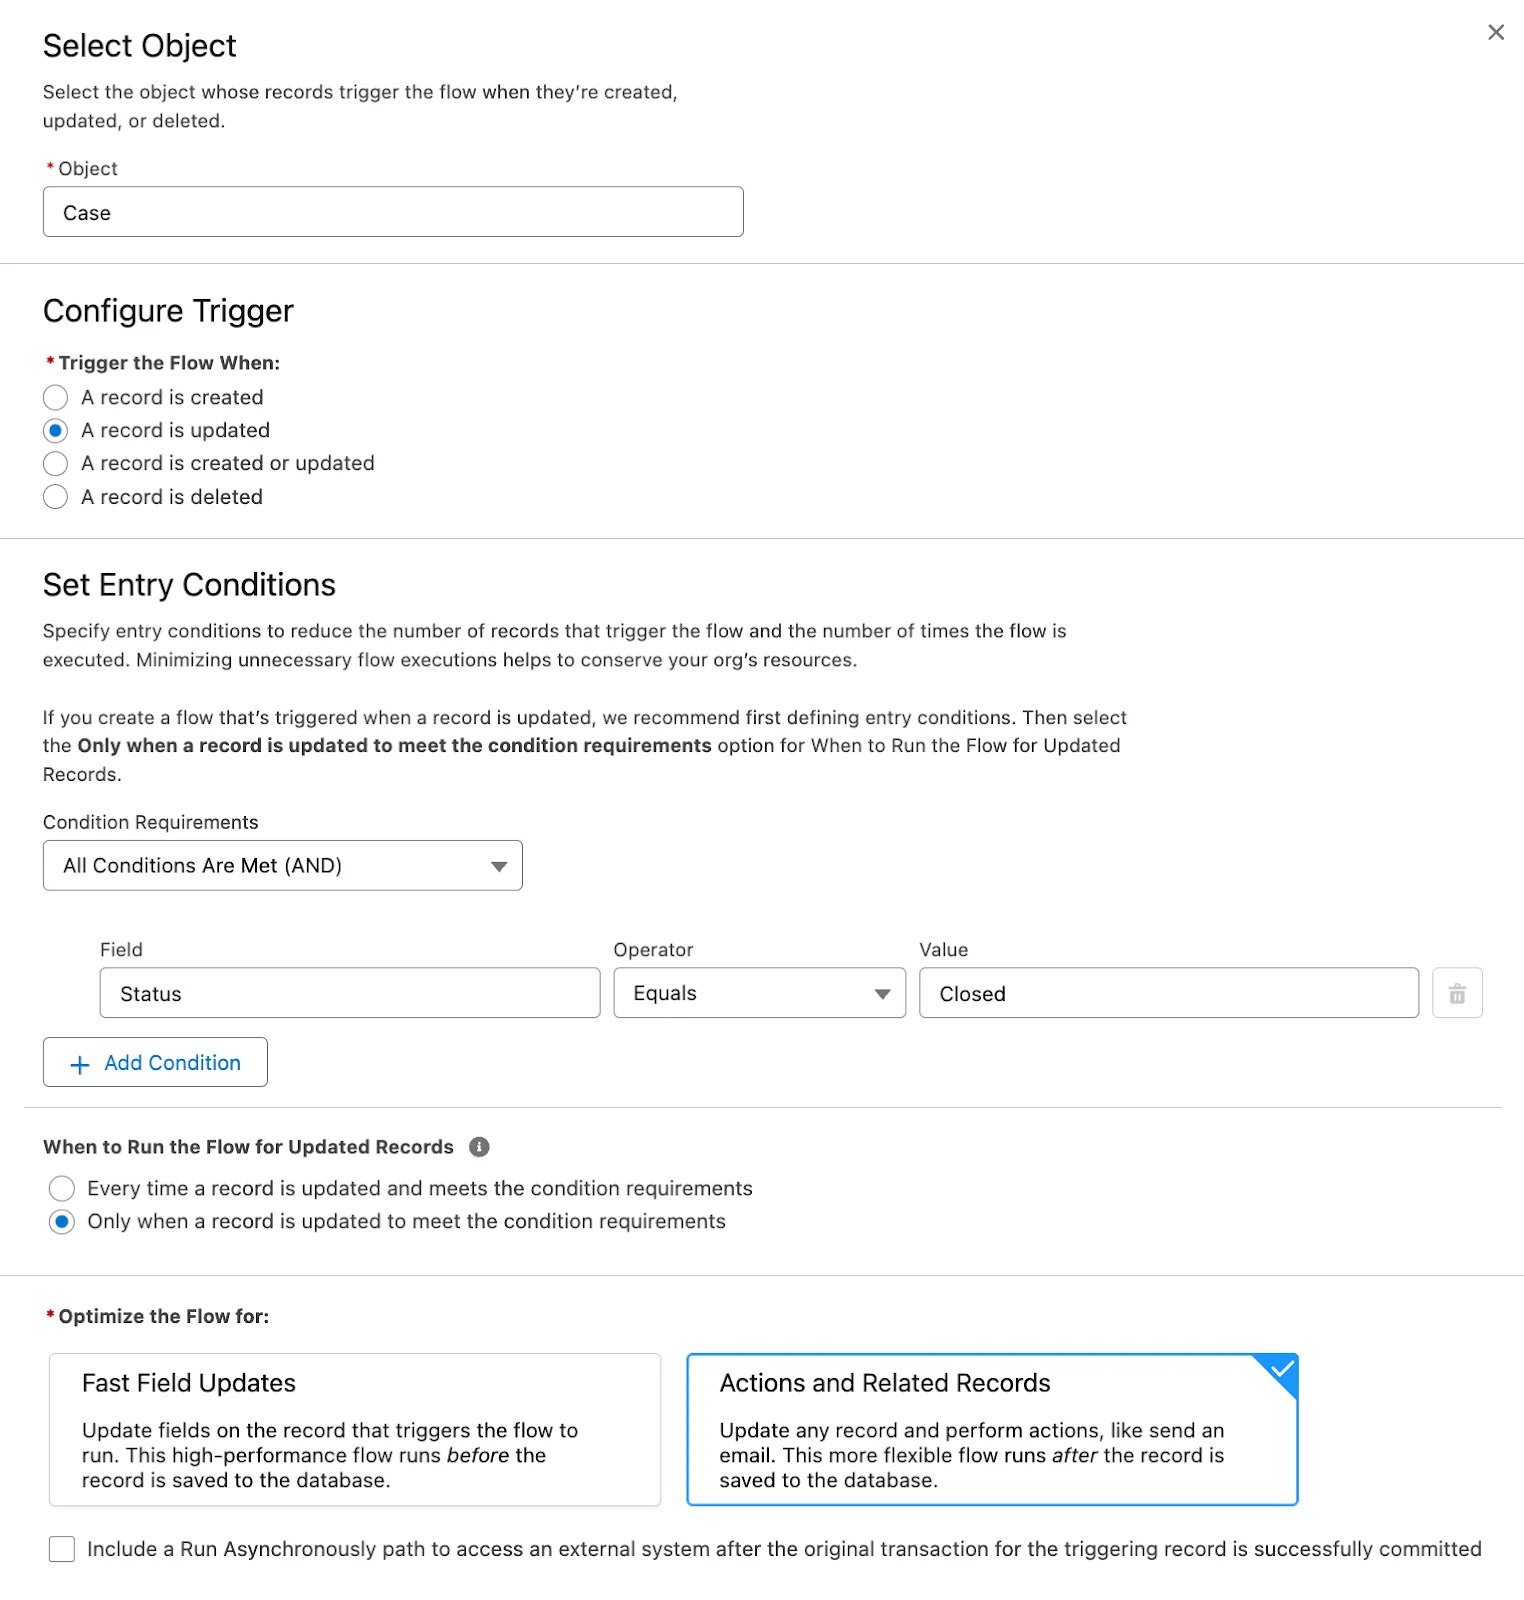Click the plus icon next to Add Condition
Viewport: 1524px width, 1600px height.
79,1063
